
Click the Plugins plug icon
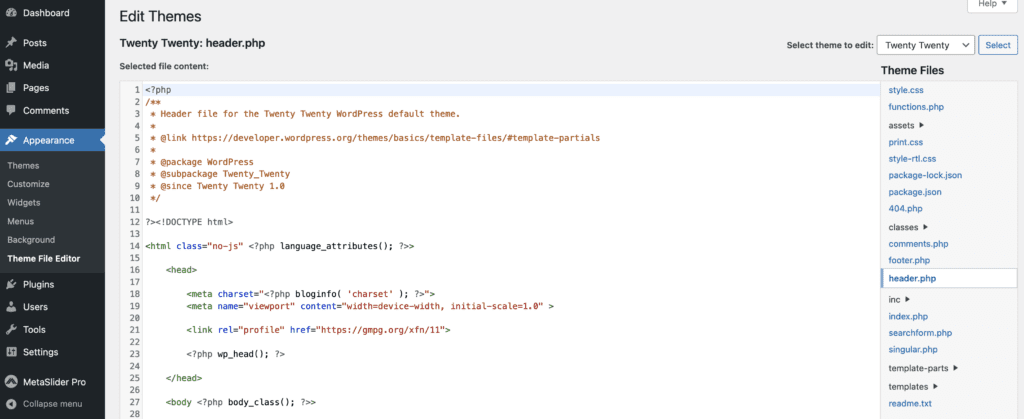10,285
